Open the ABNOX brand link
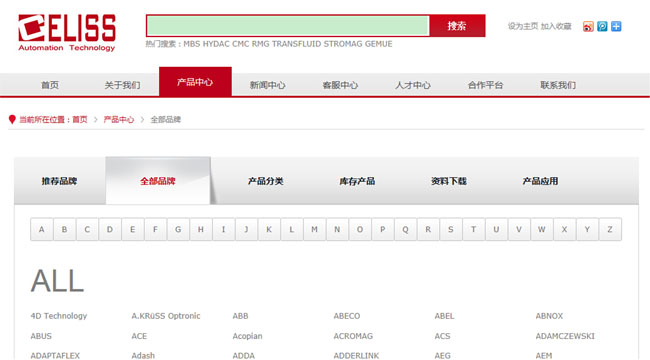 (549, 316)
